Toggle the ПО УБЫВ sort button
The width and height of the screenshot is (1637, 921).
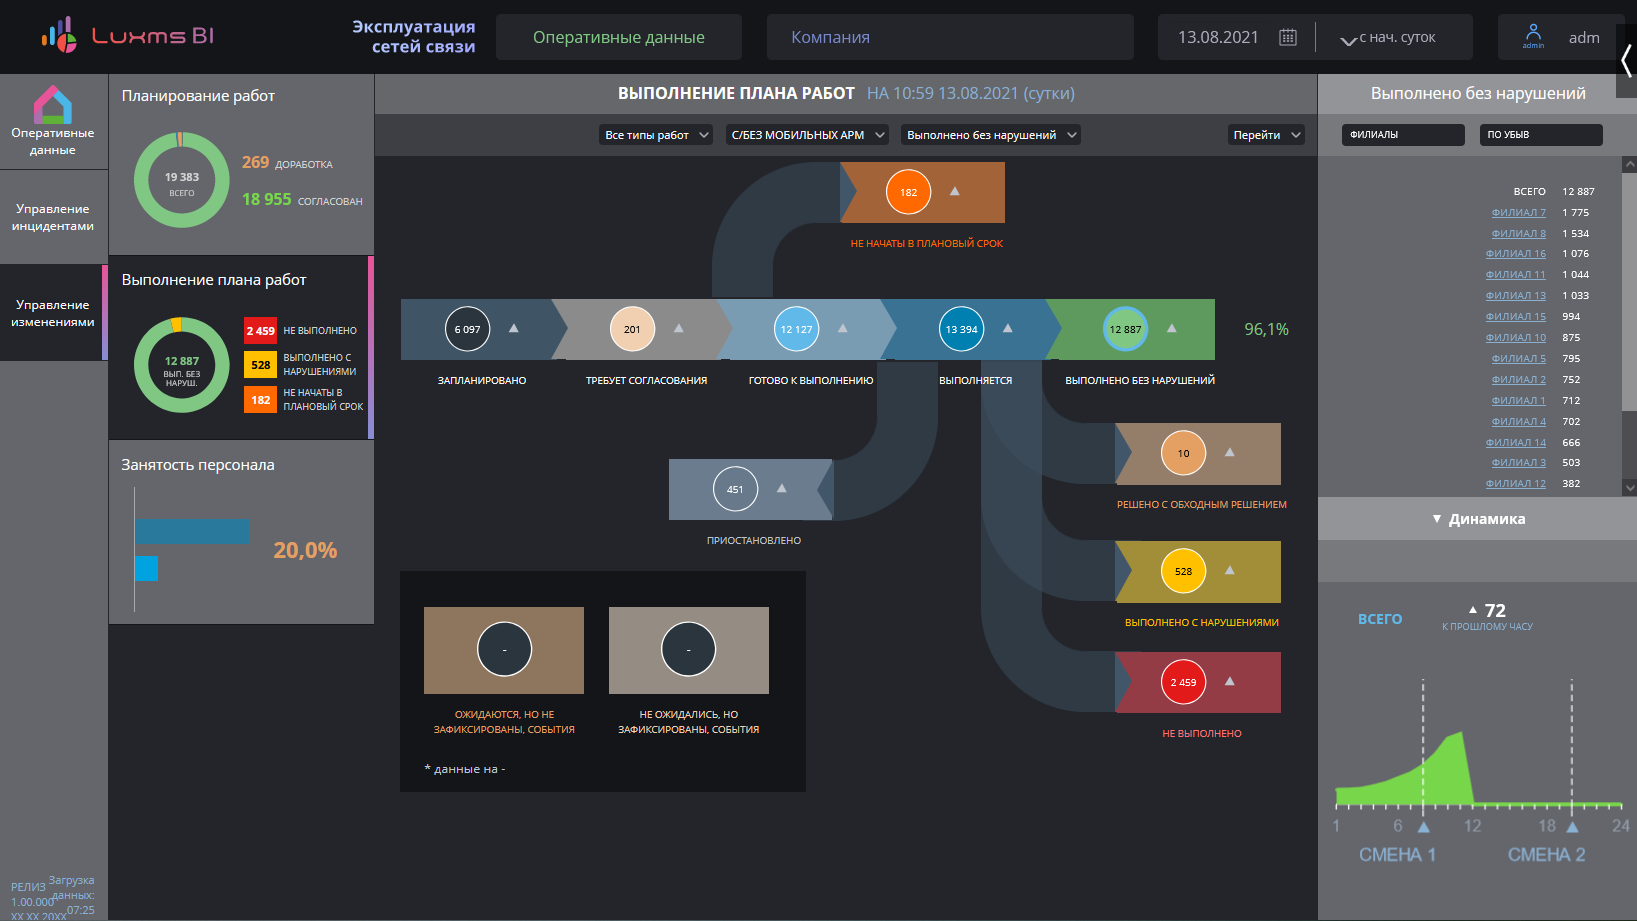(x=1541, y=135)
